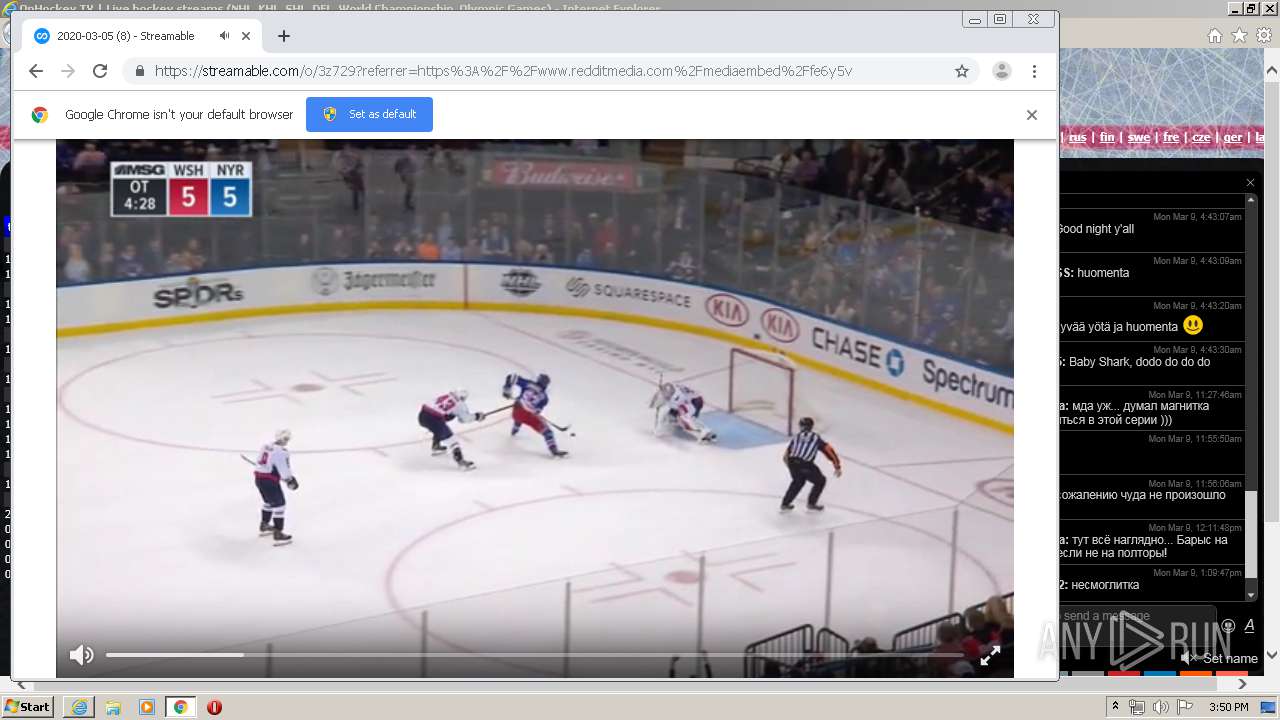1280x720 pixels.
Task: Select the 'fre' language link
Action: [1171, 137]
